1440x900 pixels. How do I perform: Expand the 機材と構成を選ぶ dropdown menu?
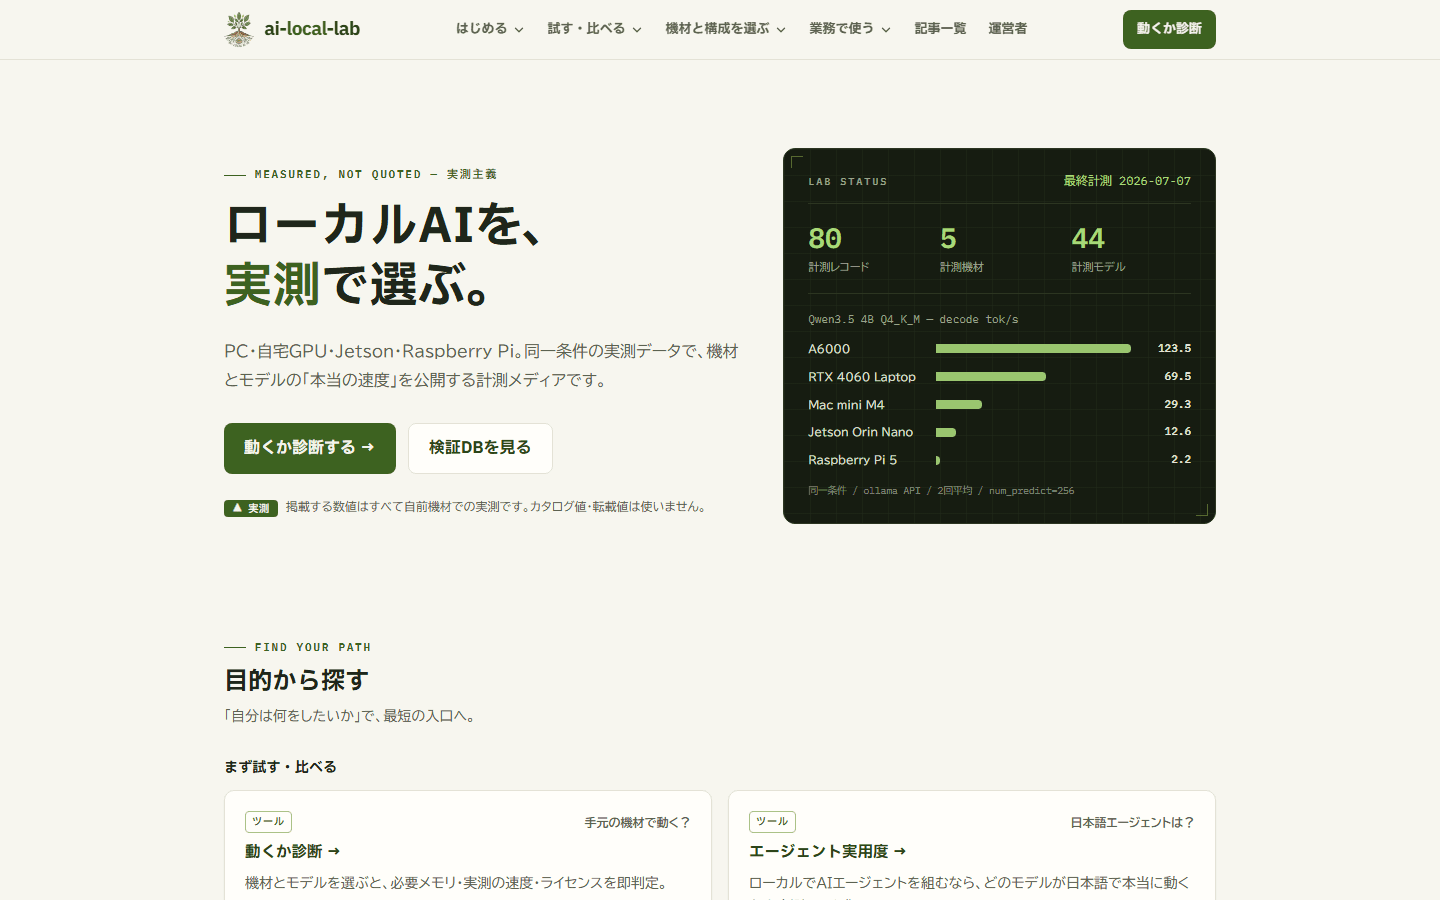tap(726, 29)
